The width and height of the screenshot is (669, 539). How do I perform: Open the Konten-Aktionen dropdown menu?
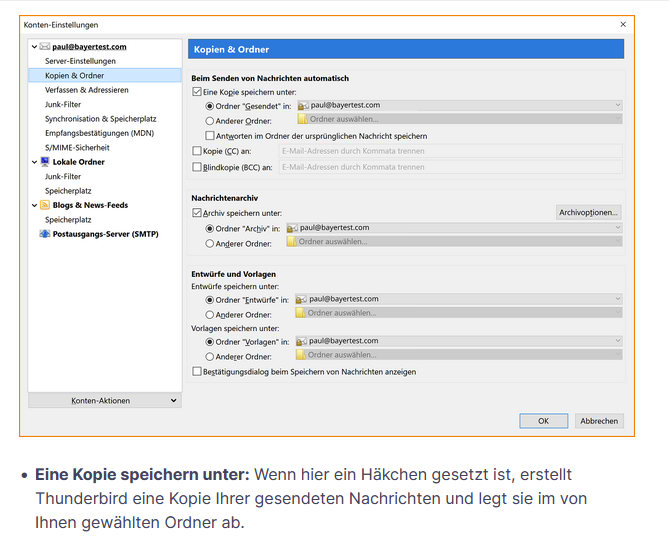coord(105,400)
